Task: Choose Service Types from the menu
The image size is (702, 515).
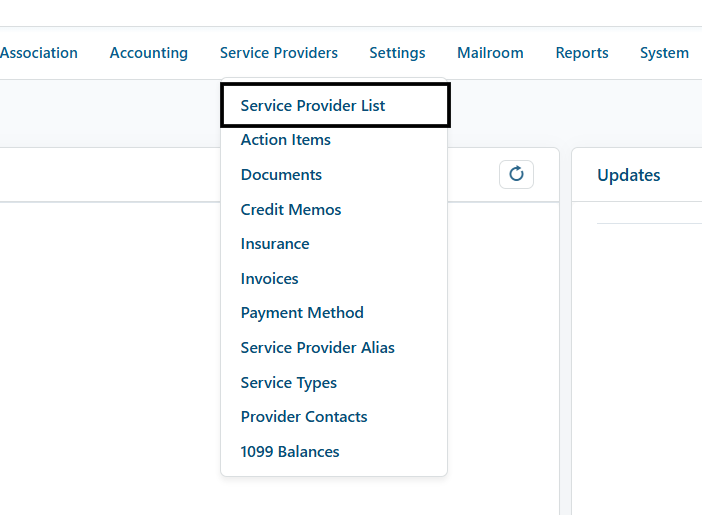Action: click(x=289, y=383)
